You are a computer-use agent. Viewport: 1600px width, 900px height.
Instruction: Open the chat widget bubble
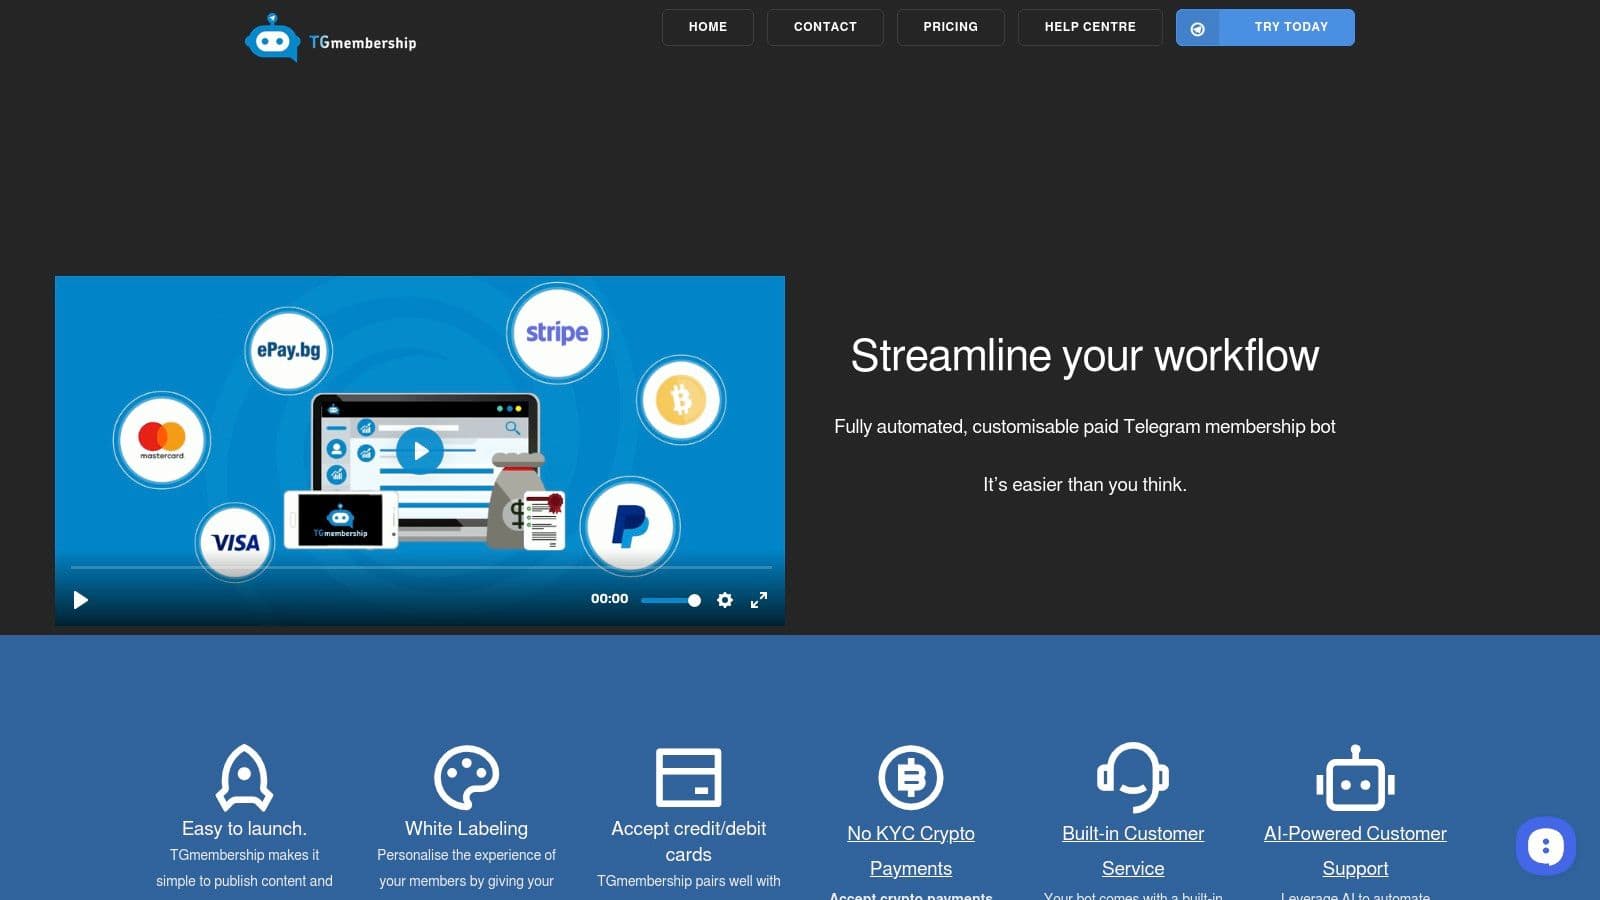(1545, 846)
